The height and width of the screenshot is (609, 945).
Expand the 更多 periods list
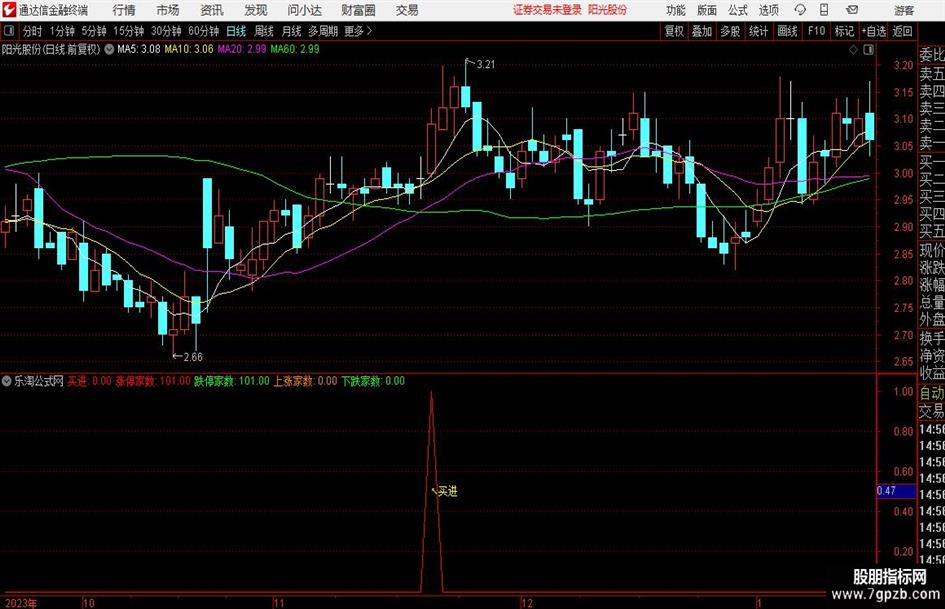point(358,31)
